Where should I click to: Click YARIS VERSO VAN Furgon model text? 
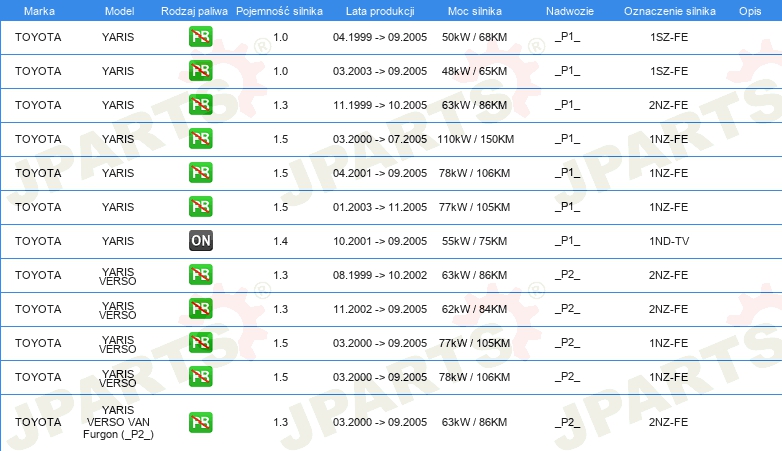click(x=118, y=422)
